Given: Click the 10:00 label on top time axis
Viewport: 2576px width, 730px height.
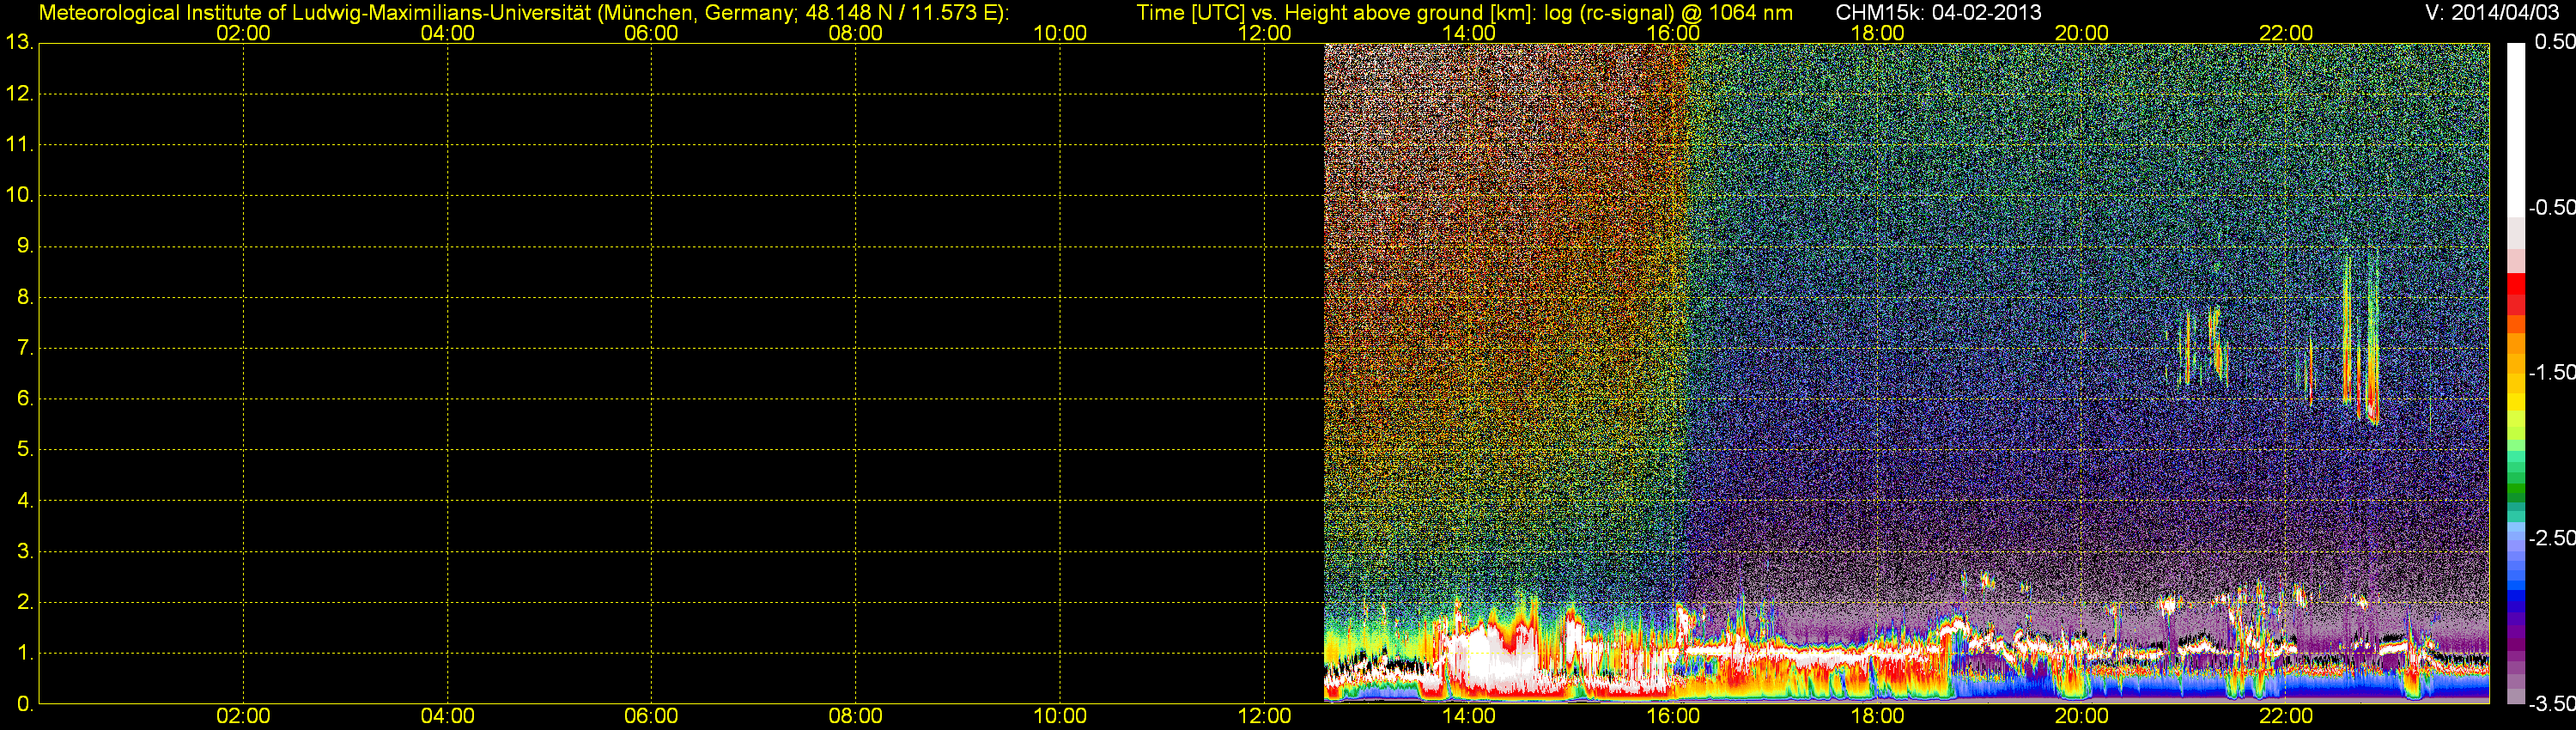Looking at the screenshot, I should click(x=1060, y=33).
